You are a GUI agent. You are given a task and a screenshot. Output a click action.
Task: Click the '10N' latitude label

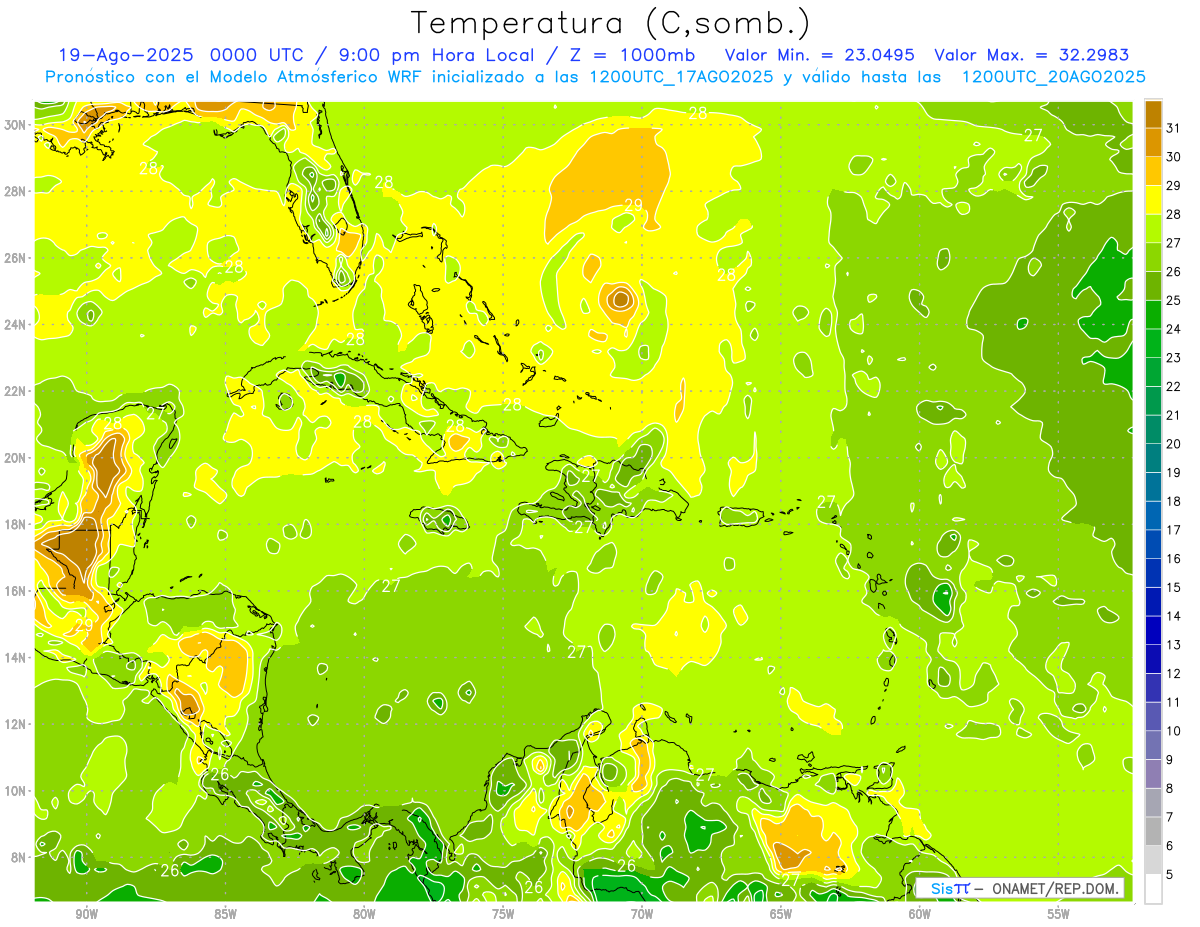click(x=16, y=790)
